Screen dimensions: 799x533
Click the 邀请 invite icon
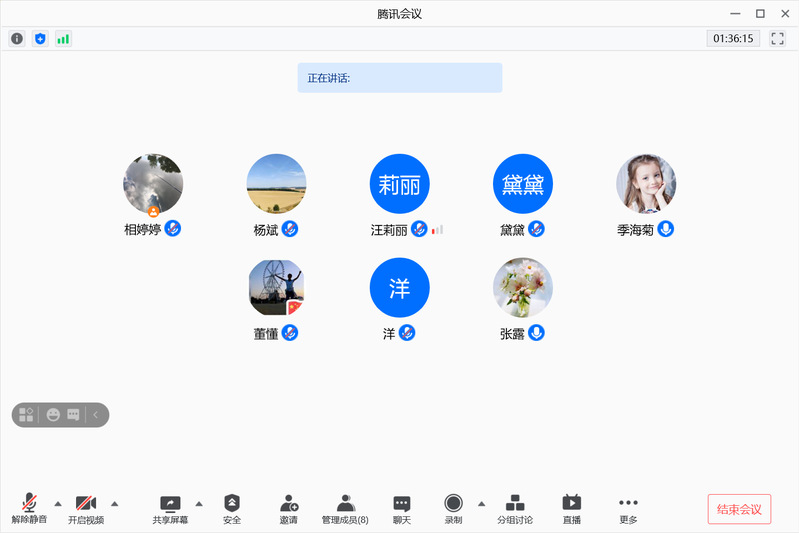click(289, 508)
